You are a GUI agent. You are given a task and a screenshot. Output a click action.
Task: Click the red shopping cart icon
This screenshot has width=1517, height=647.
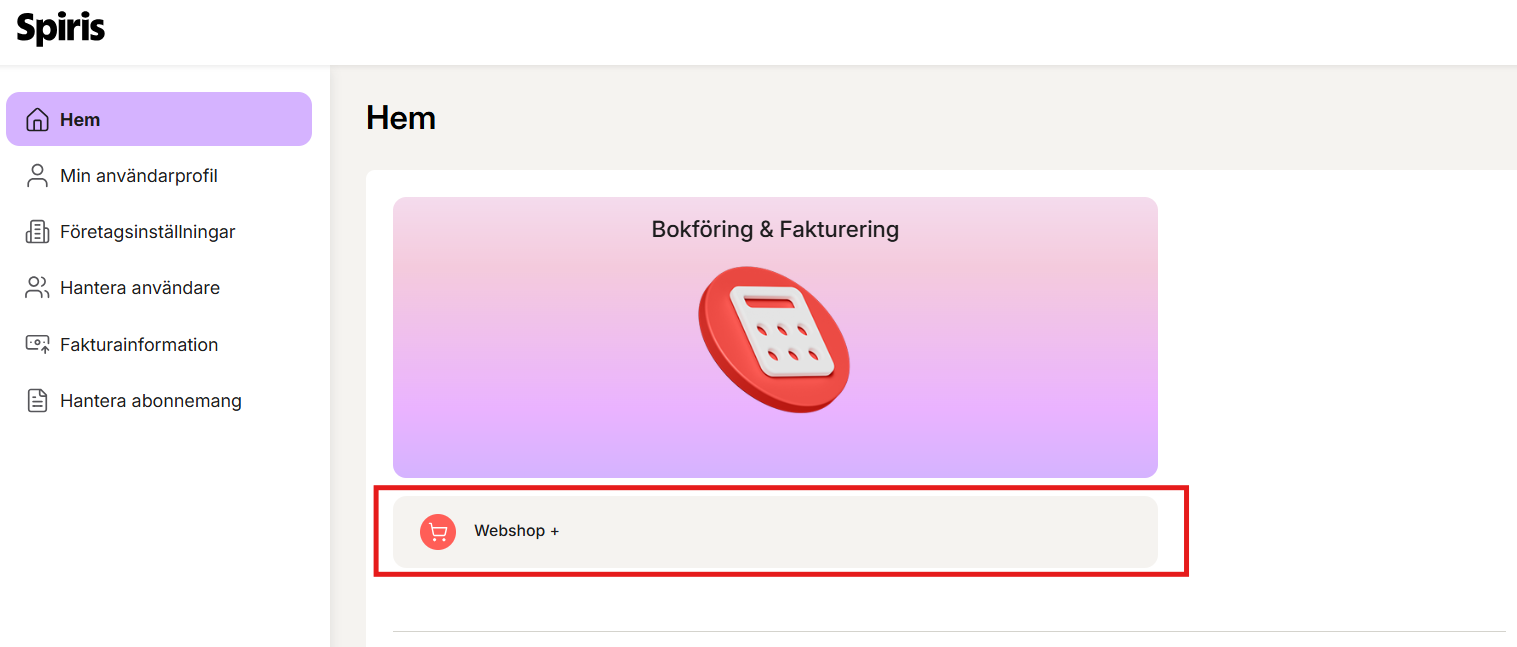[x=438, y=531]
